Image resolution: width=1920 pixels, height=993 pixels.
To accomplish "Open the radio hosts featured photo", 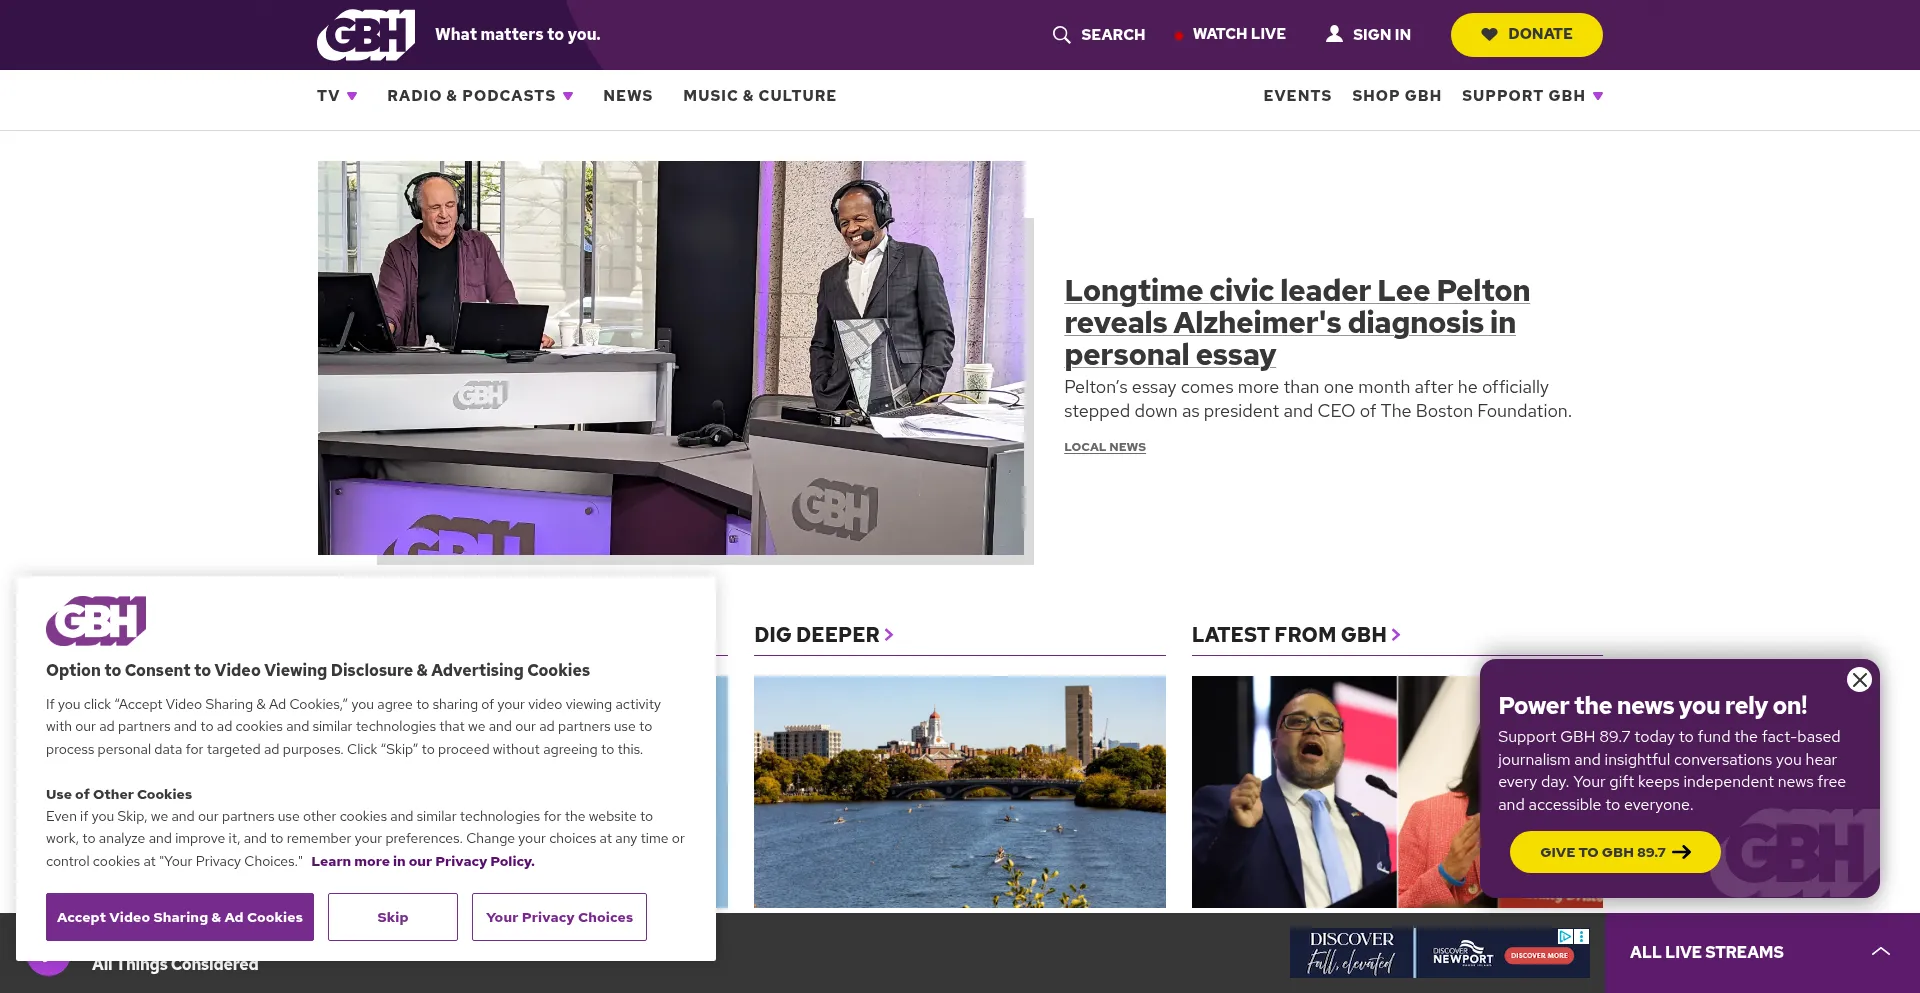I will click(671, 358).
